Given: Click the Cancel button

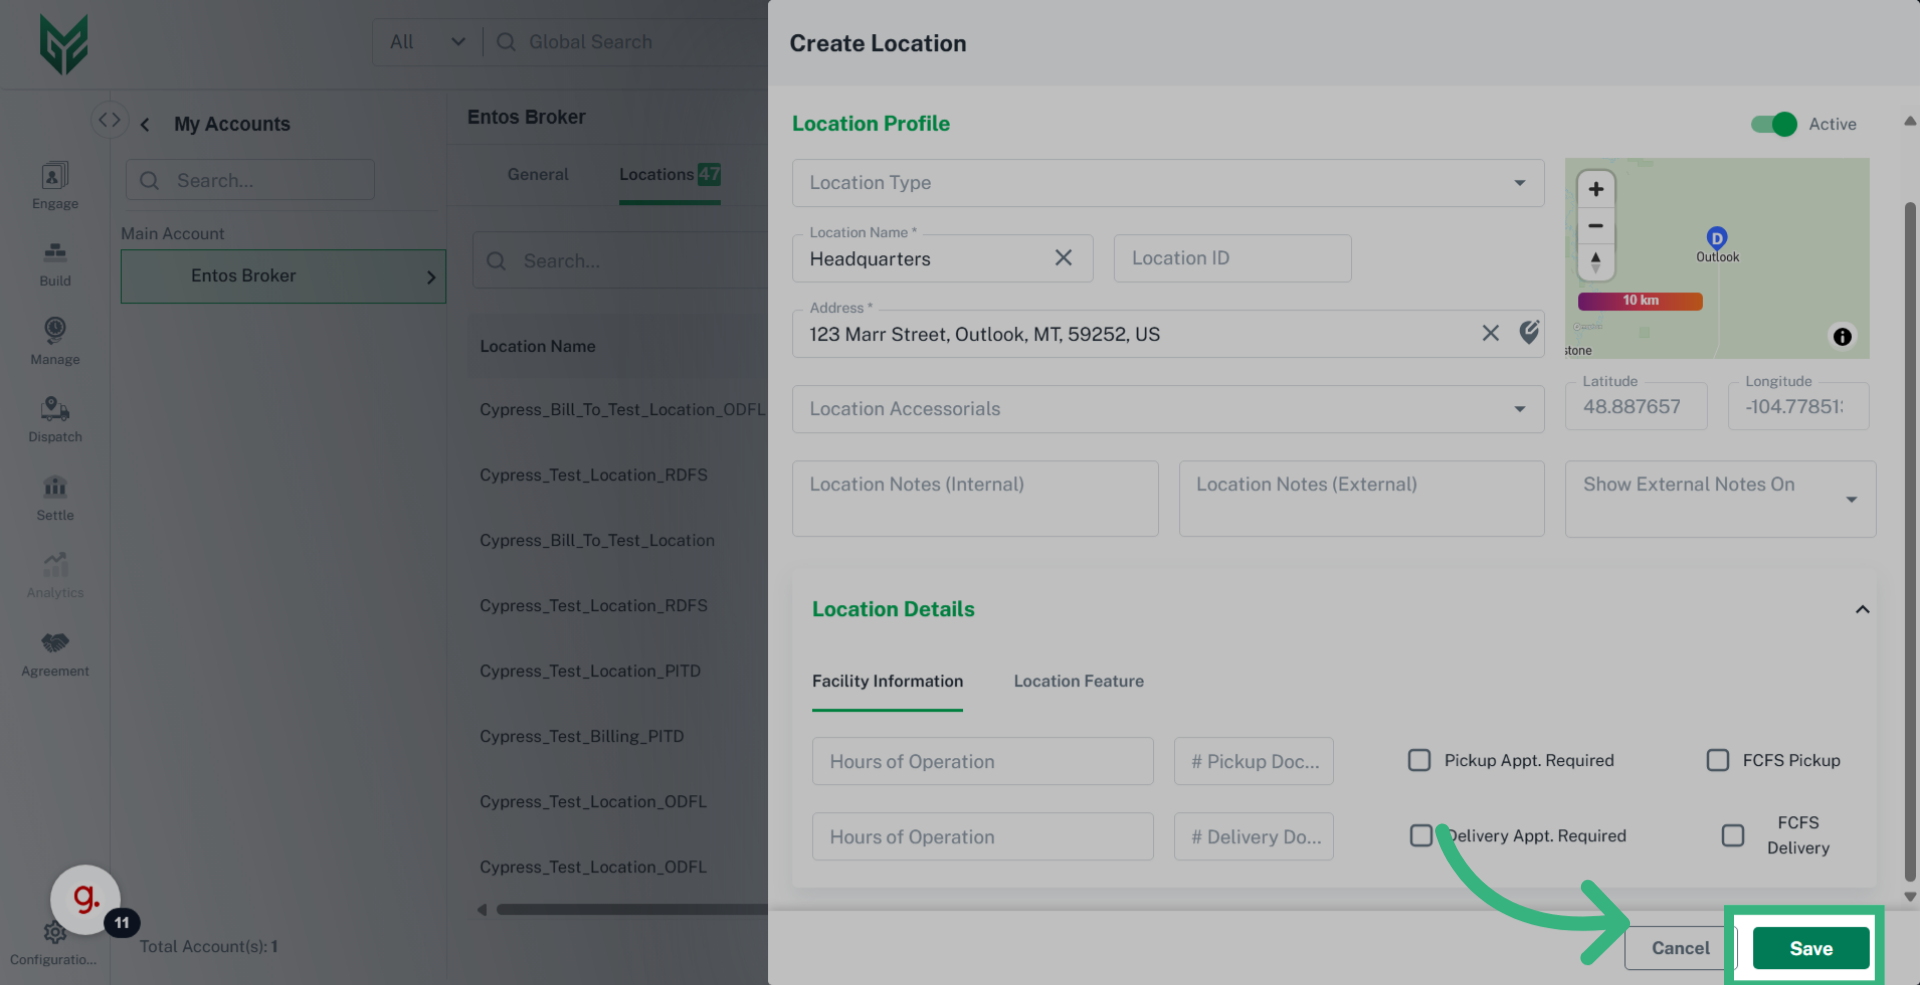Looking at the screenshot, I should point(1679,948).
